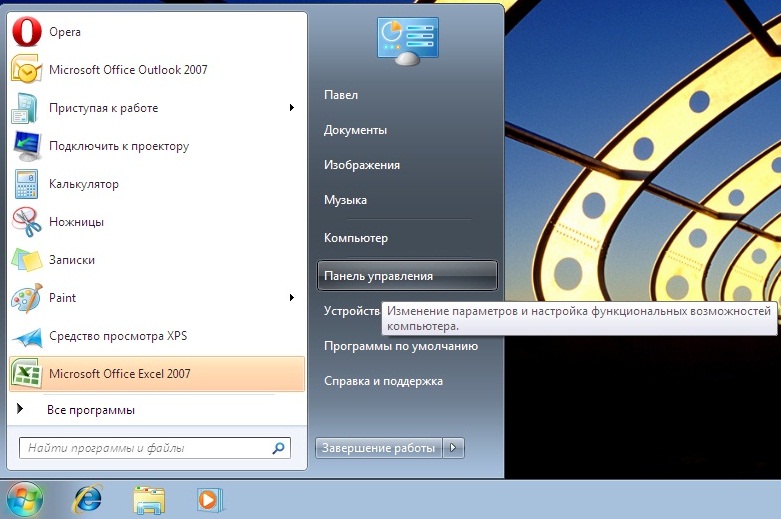Launch Microsoft Office Outlook 2007 icon
Image resolution: width=781 pixels, height=519 pixels.
tap(24, 70)
